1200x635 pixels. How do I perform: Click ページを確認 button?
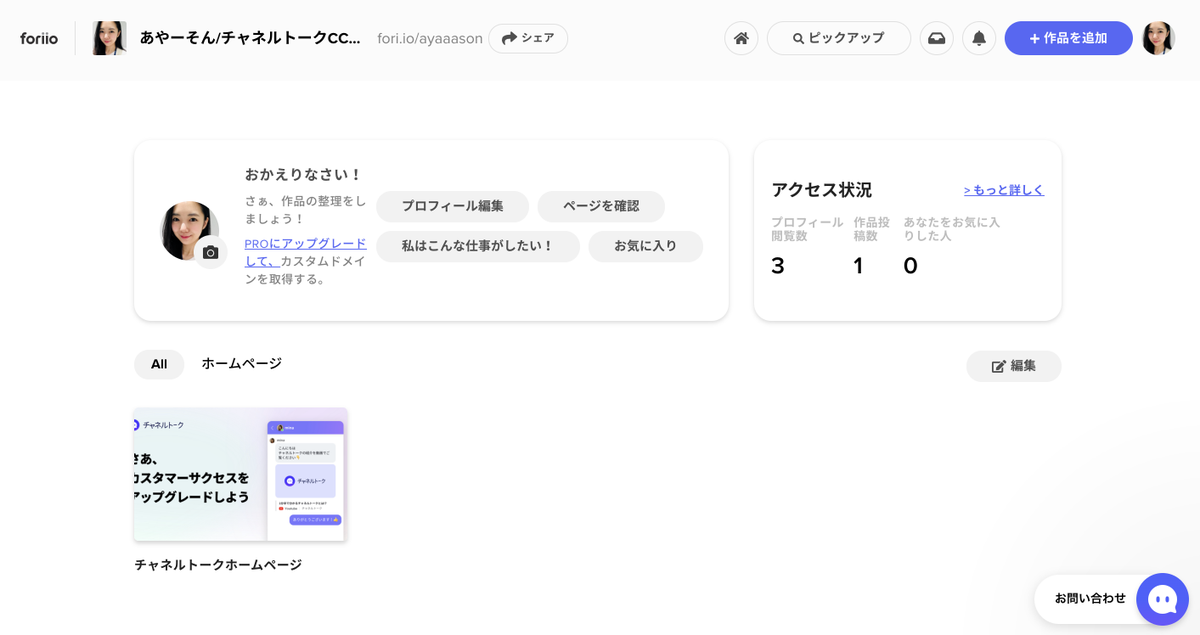(x=601, y=206)
